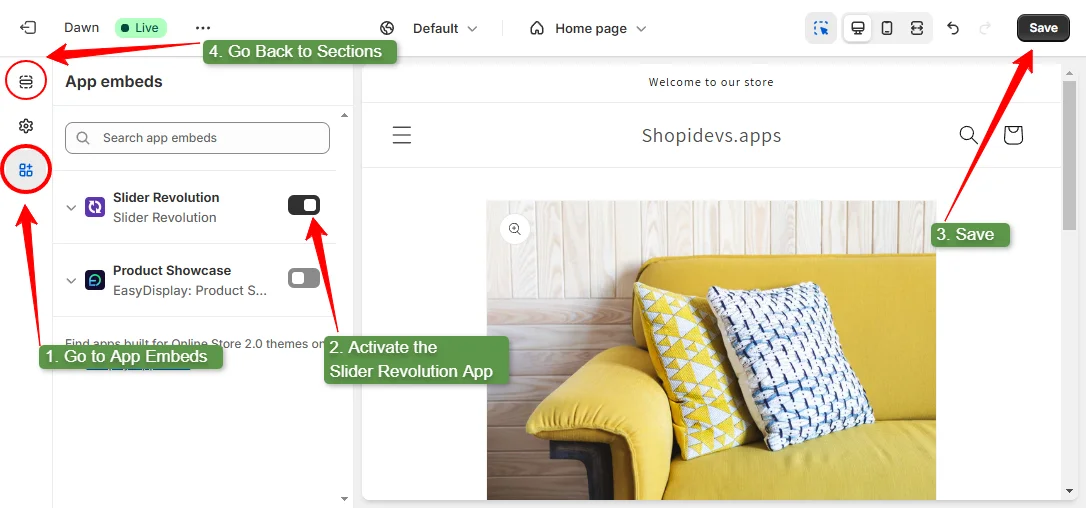Screen dimensions: 1086x508
Task: Click the Live status badge
Action: point(141,28)
